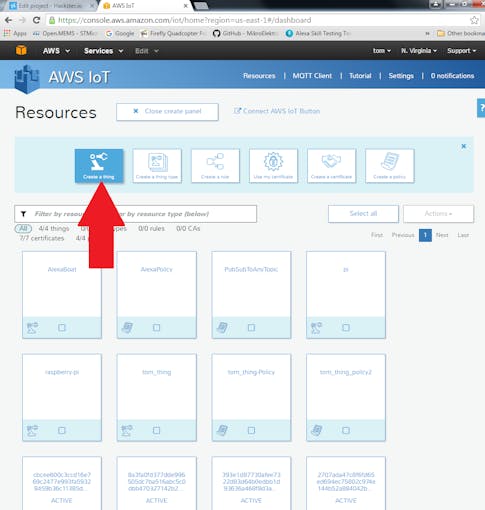Tick the checkbox on the tom_thing-Policy card
This screenshot has height=510, width=485.
click(251, 430)
